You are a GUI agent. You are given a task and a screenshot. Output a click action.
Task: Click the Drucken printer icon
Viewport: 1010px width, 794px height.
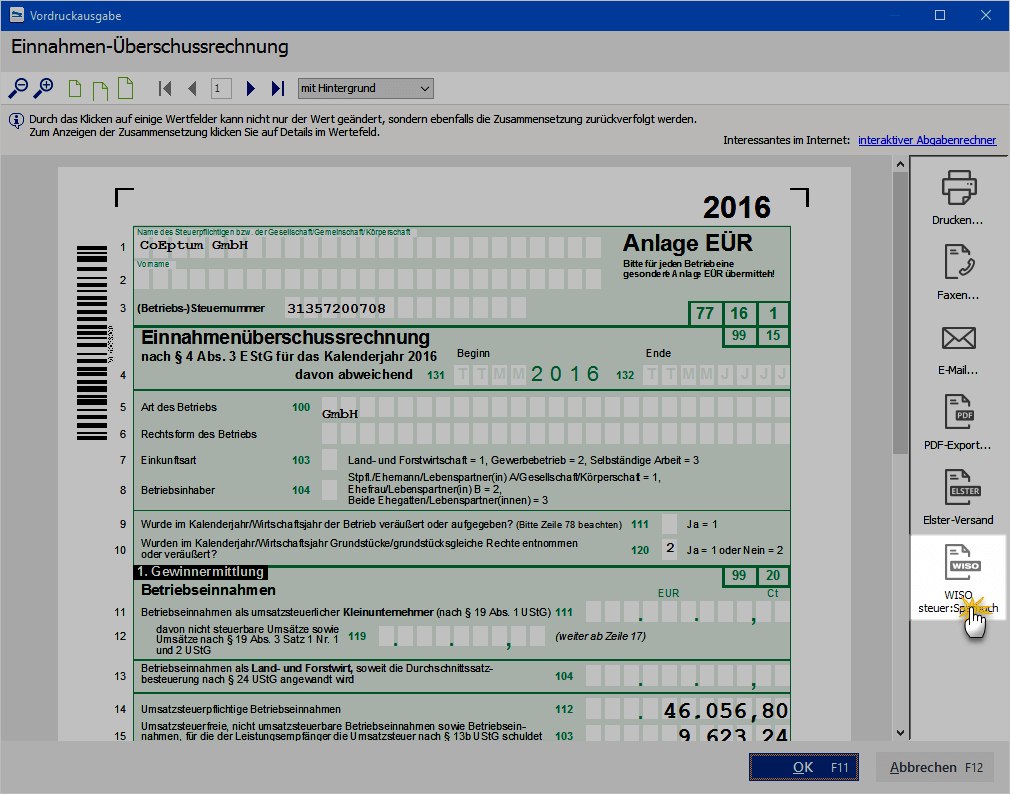959,187
